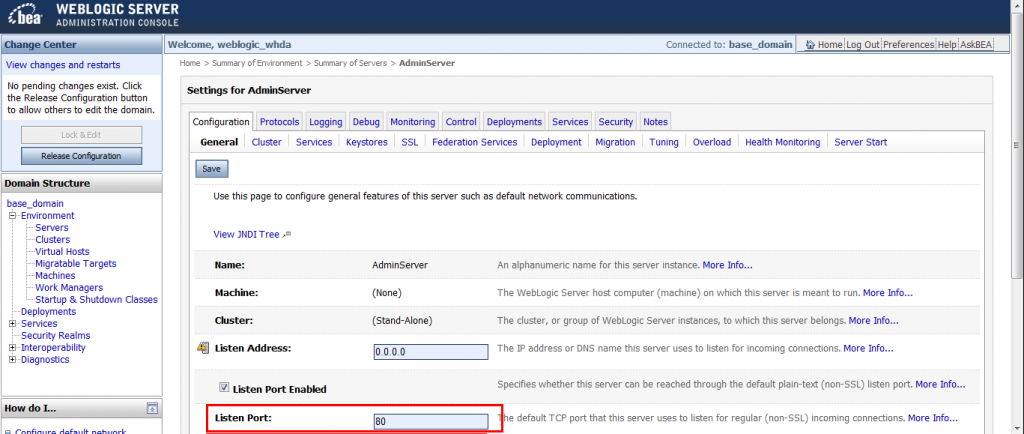Click the Save button
1024x434 pixels.
pyautogui.click(x=211, y=169)
